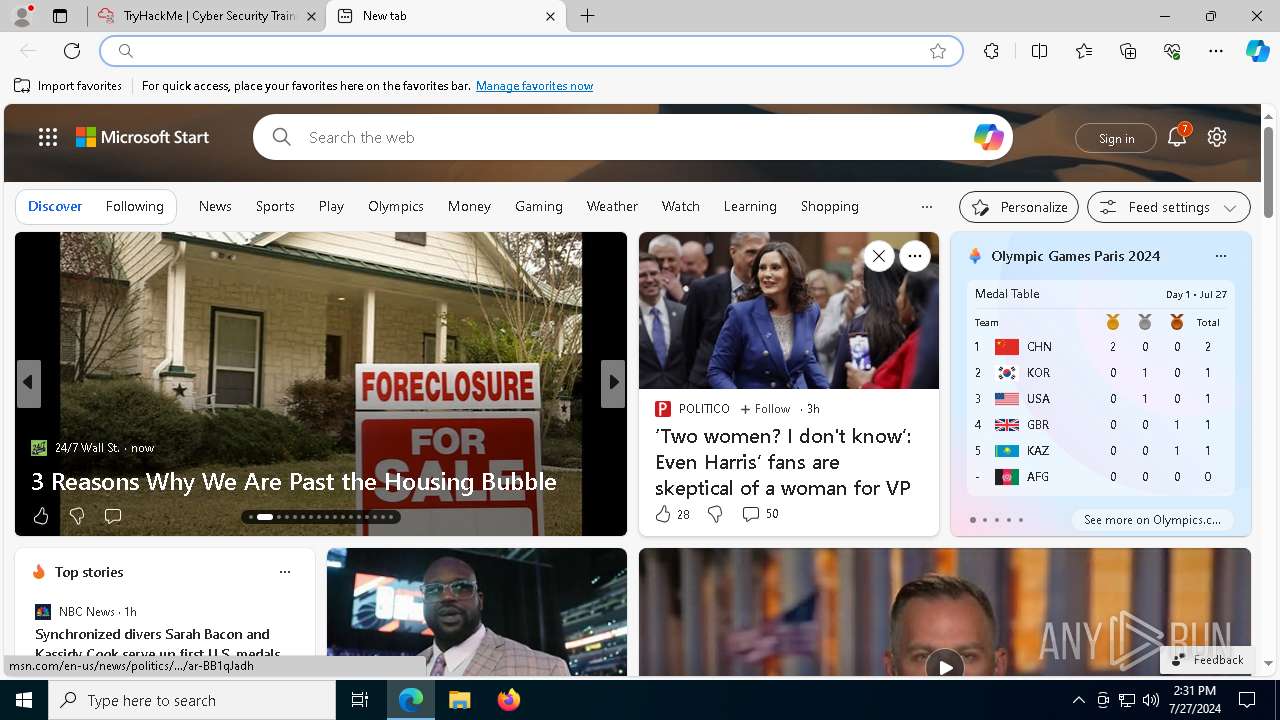This screenshot has width=1280, height=720.
Task: Open the Extensions puzzle icon
Action: [991, 51]
